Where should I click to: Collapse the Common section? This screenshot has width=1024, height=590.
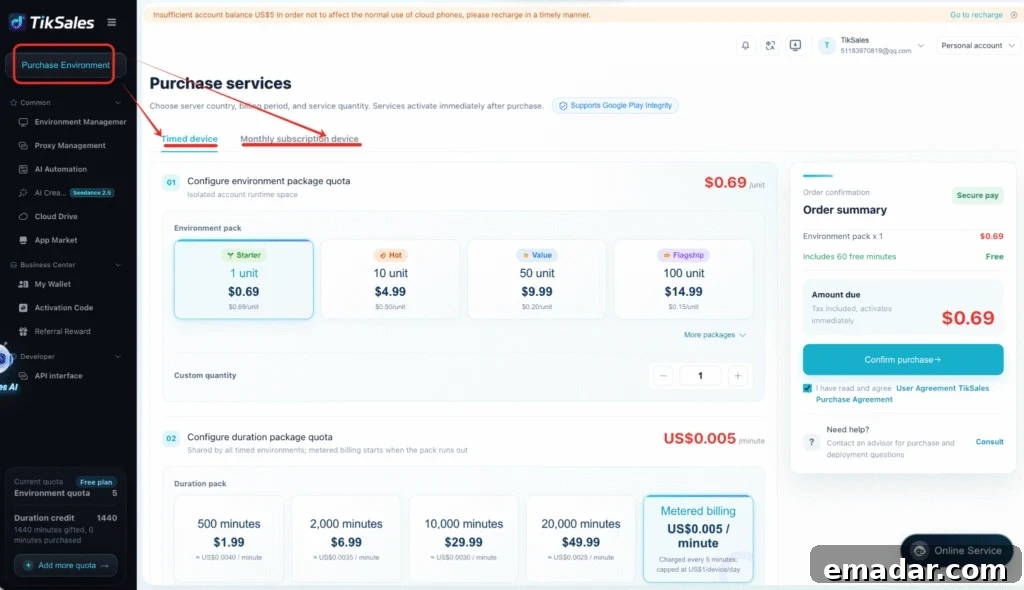point(118,103)
